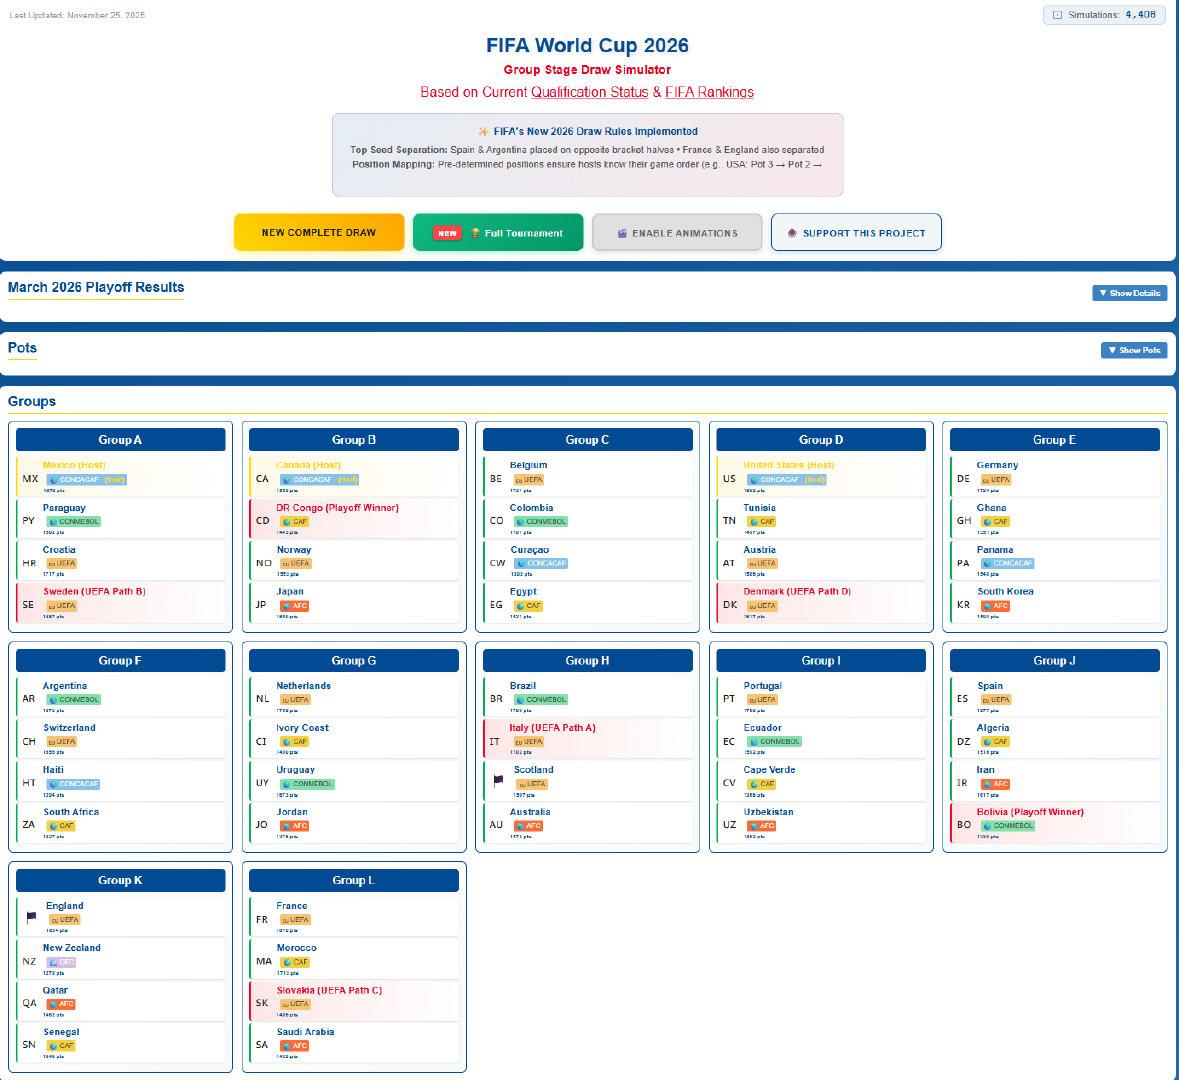Screen dimensions: 1179x1080
Task: Click team name Norway in Group B
Action: (x=293, y=550)
